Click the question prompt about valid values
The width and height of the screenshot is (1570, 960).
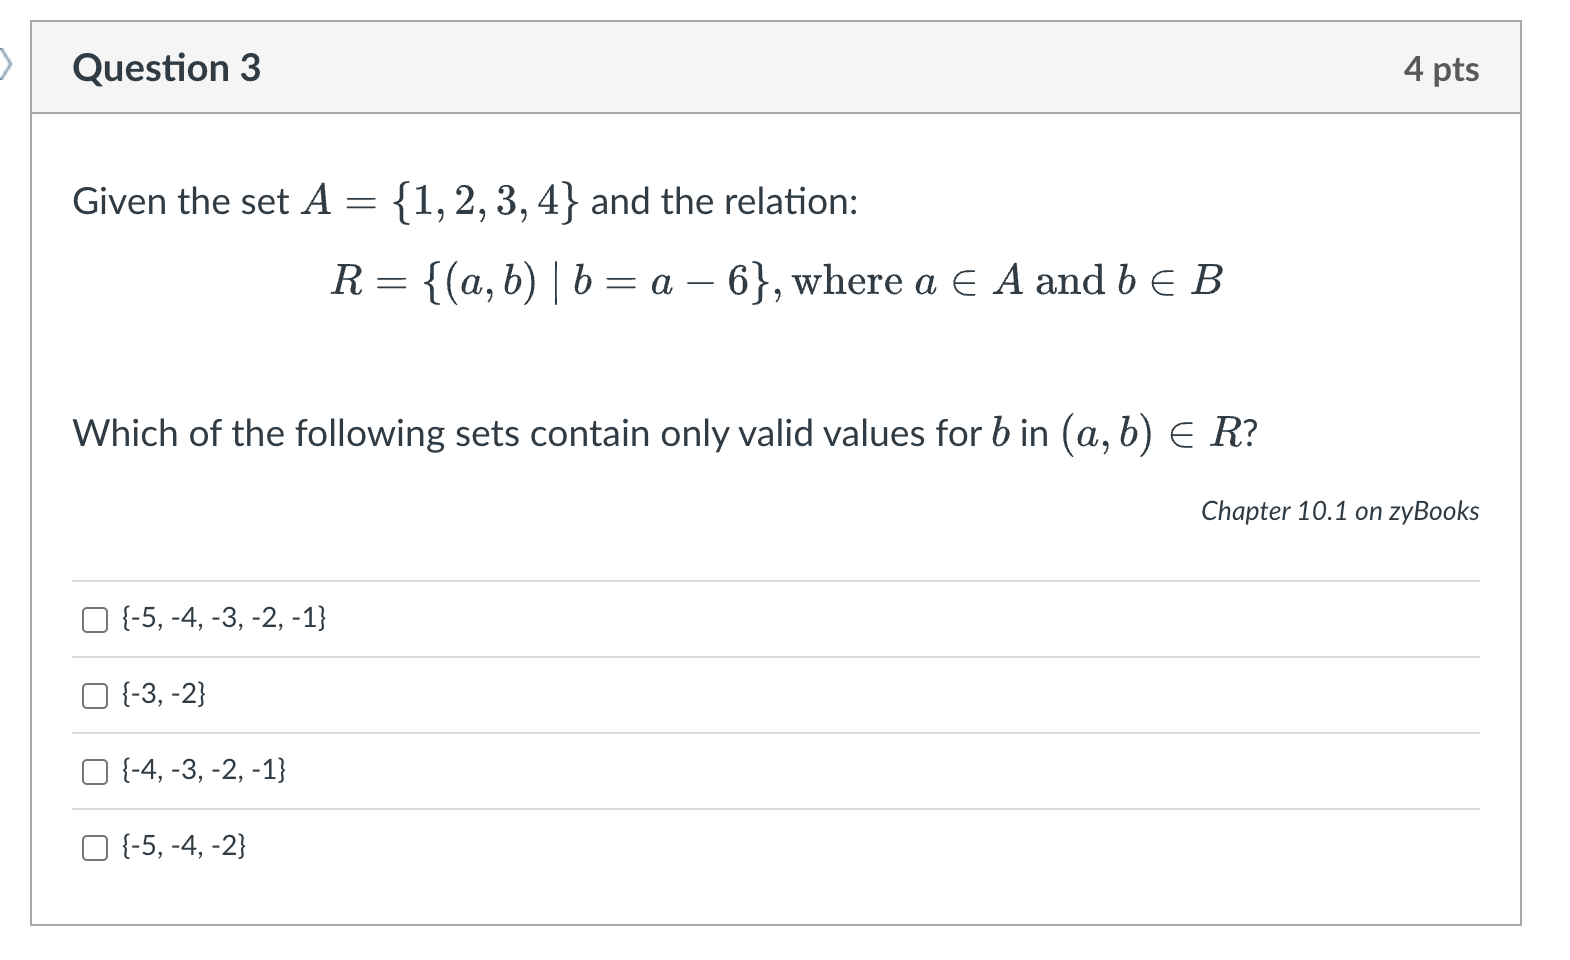[665, 432]
